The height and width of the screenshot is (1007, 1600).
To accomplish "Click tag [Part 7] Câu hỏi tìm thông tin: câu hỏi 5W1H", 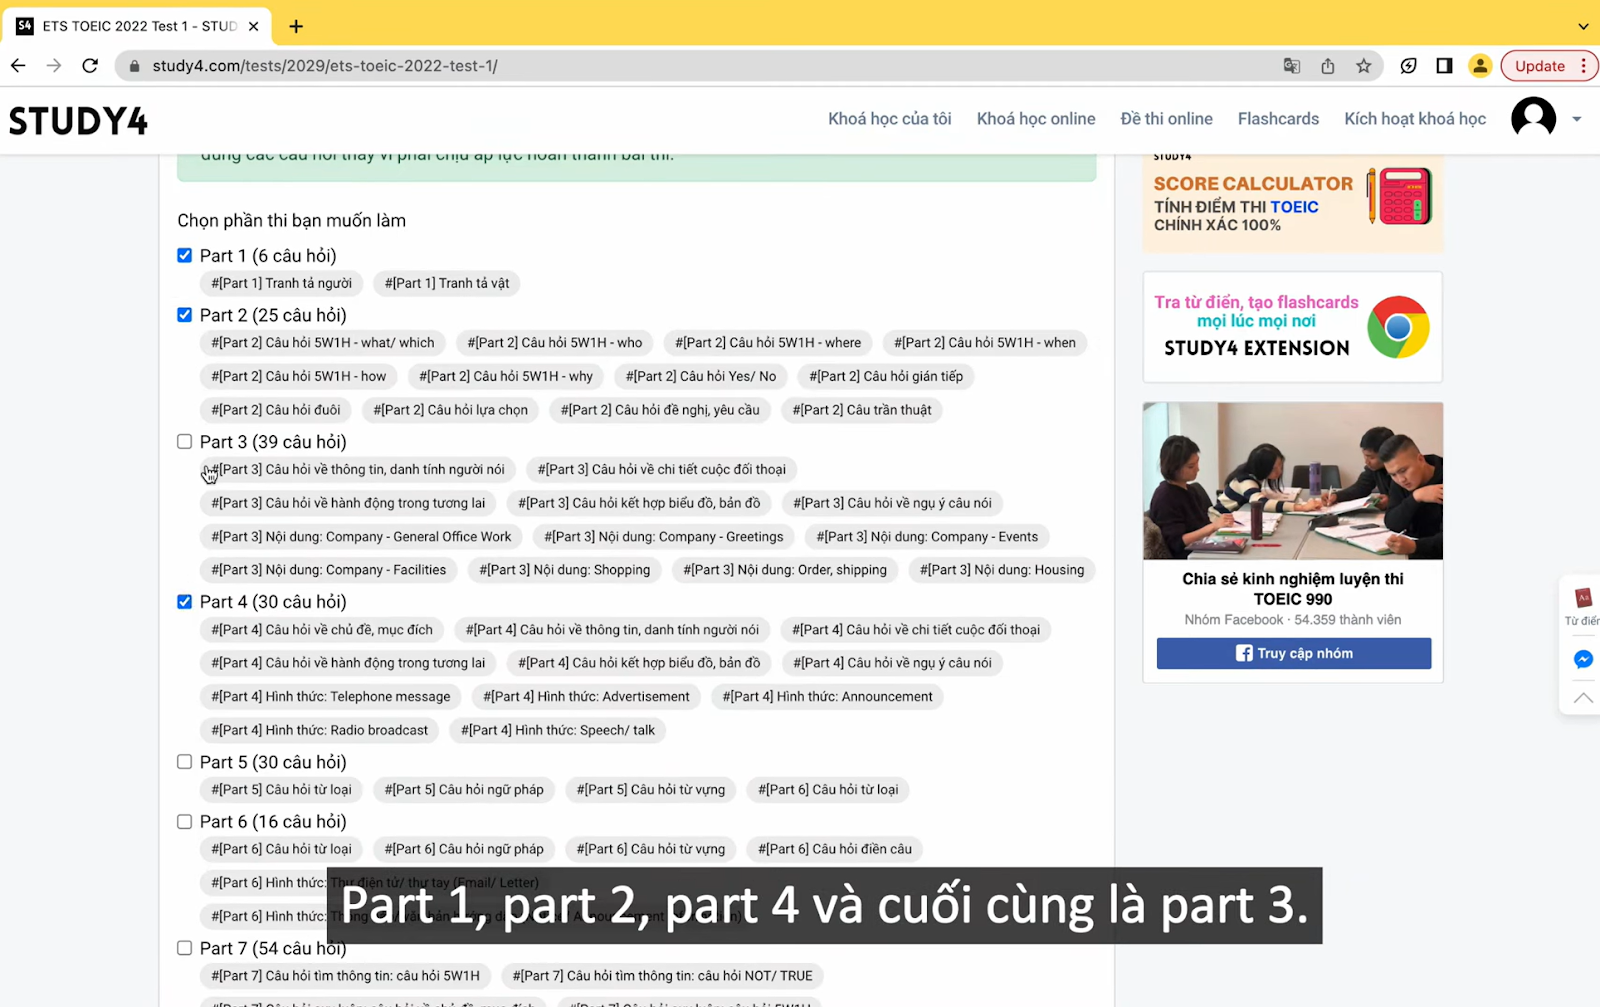I will (346, 976).
